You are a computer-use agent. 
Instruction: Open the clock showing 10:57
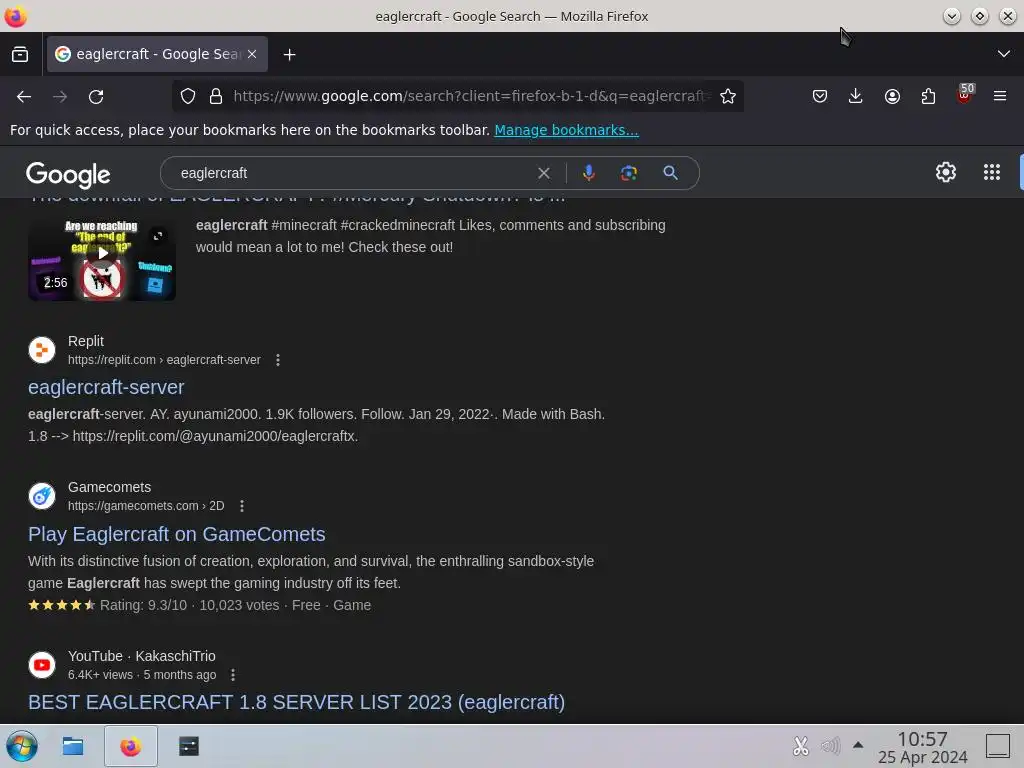point(922,747)
